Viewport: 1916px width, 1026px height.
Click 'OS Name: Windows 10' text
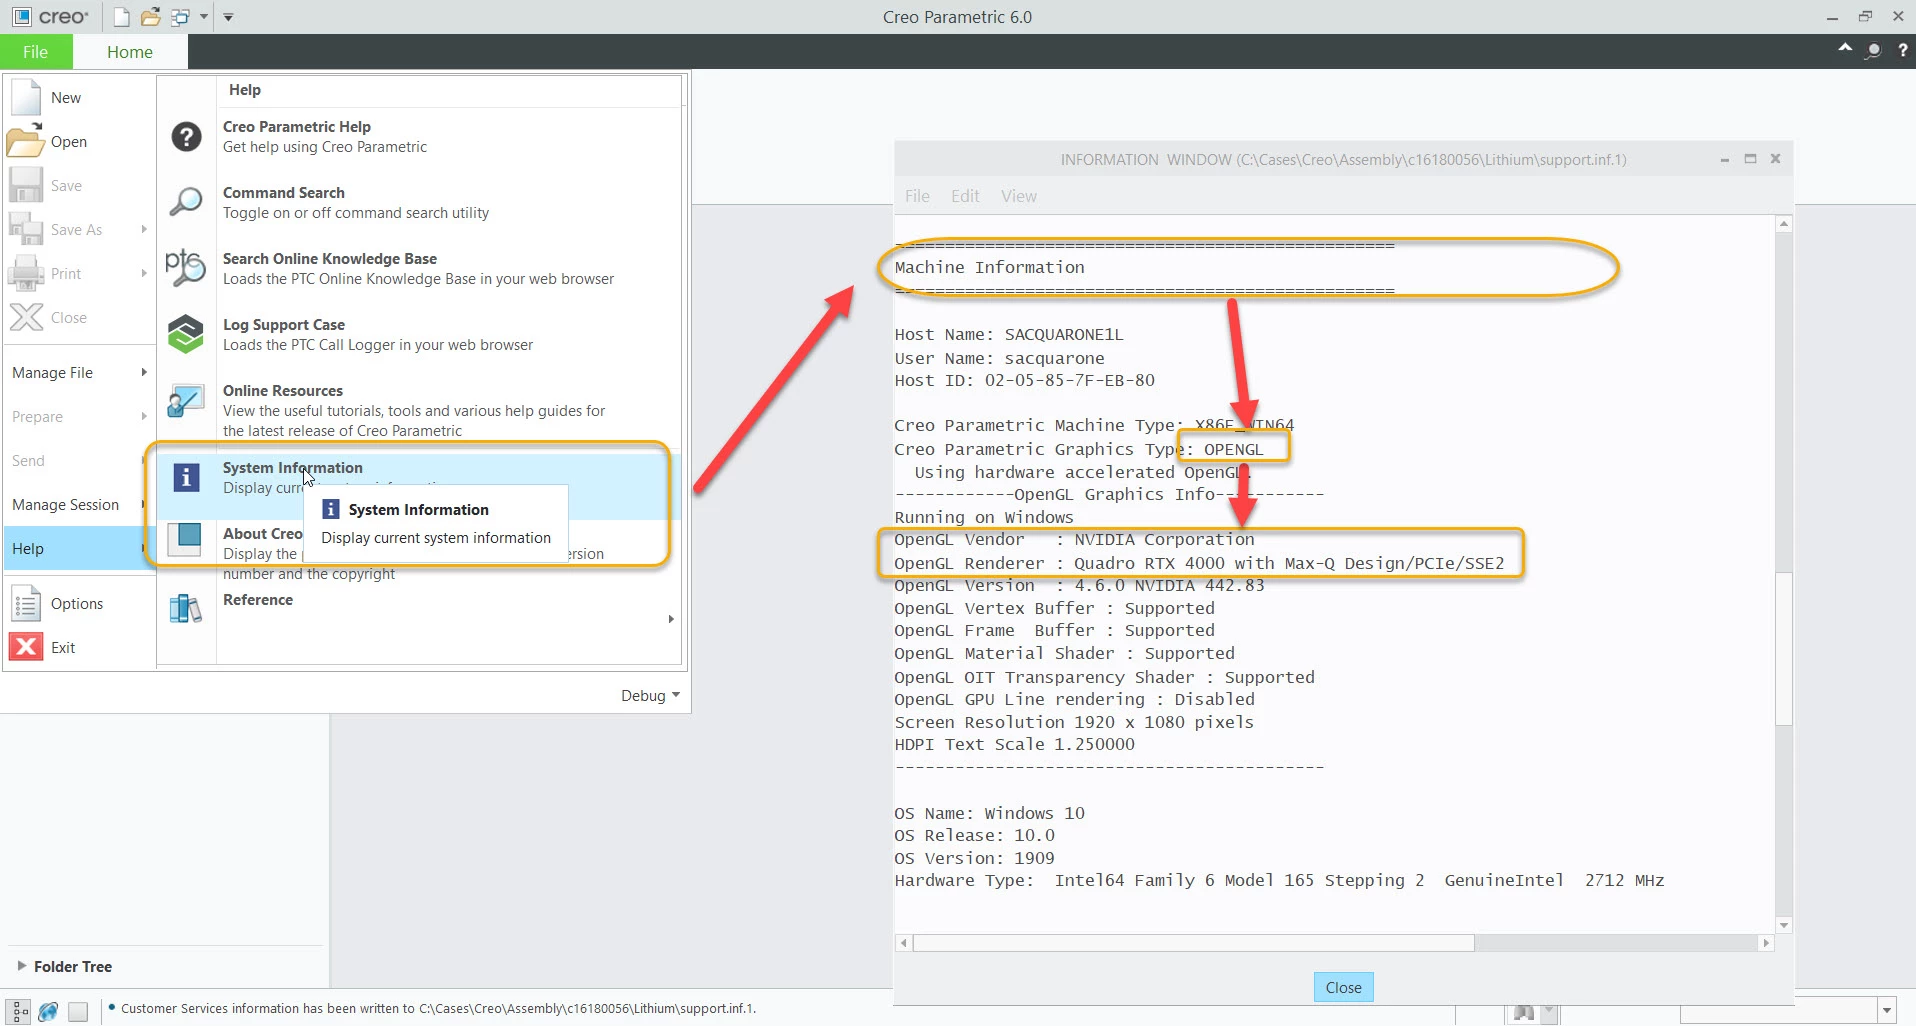point(989,813)
